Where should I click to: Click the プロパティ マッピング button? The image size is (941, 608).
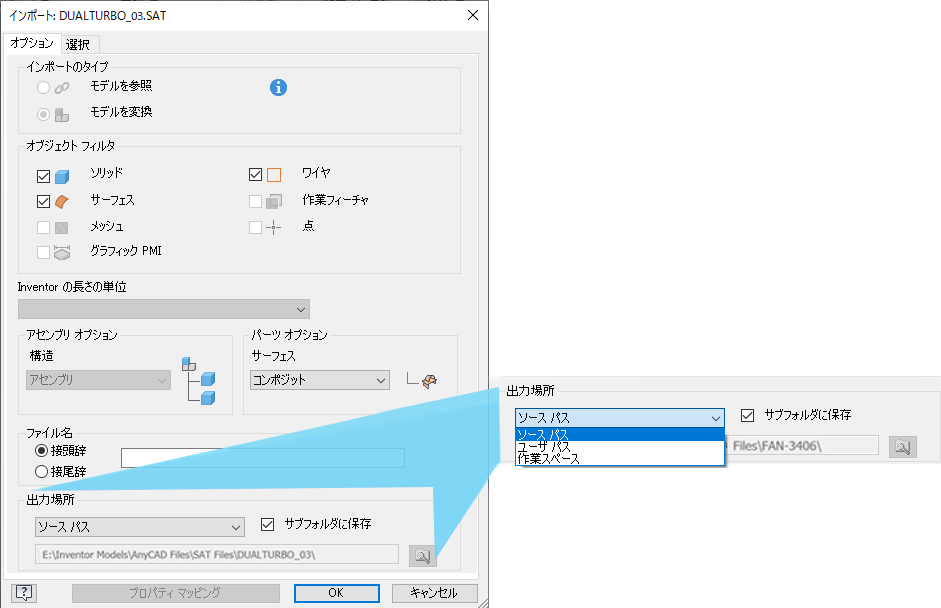(x=176, y=593)
